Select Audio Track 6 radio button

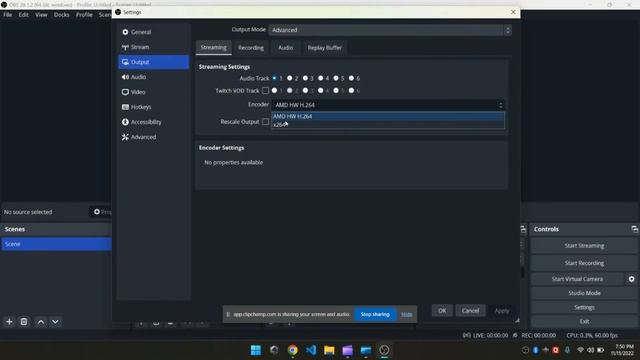coord(351,78)
